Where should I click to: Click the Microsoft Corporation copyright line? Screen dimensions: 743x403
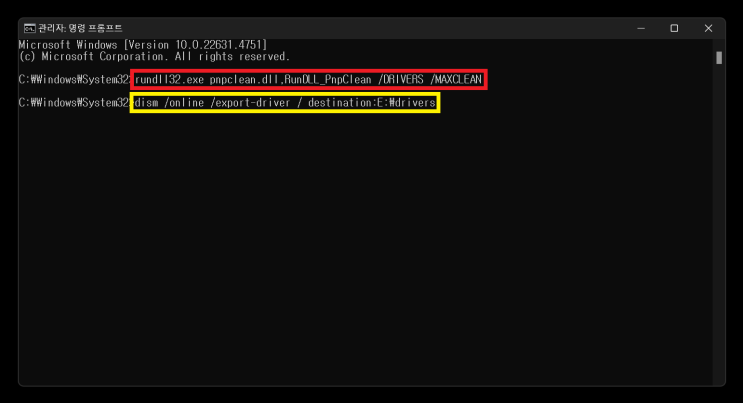[154, 56]
